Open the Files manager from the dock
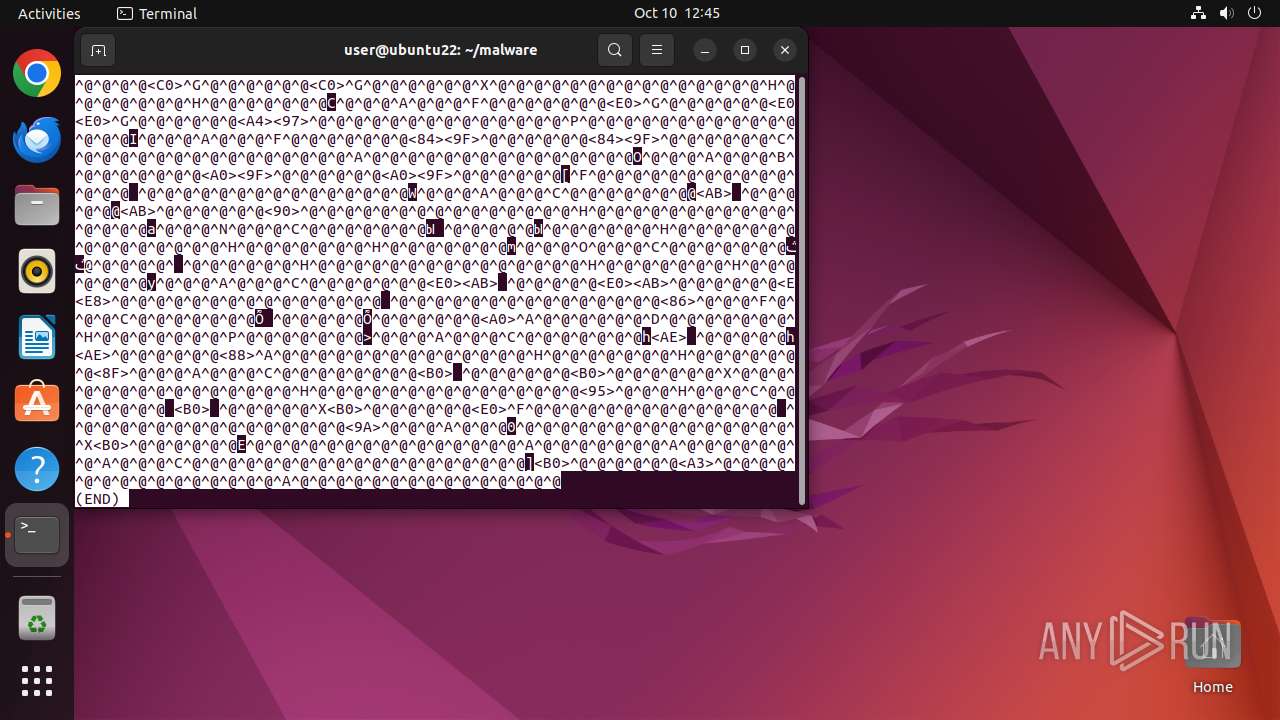Screen dimensions: 1280x720 tap(37, 205)
